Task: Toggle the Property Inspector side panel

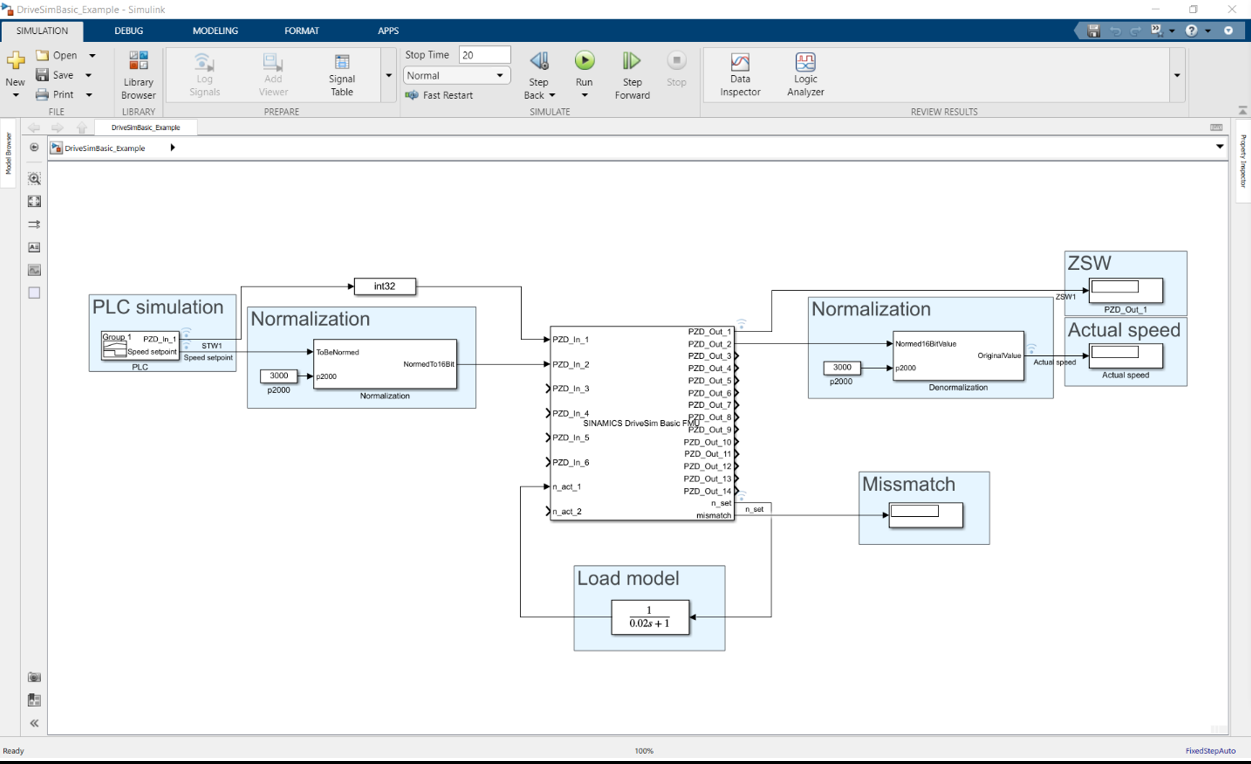Action: (1243, 161)
